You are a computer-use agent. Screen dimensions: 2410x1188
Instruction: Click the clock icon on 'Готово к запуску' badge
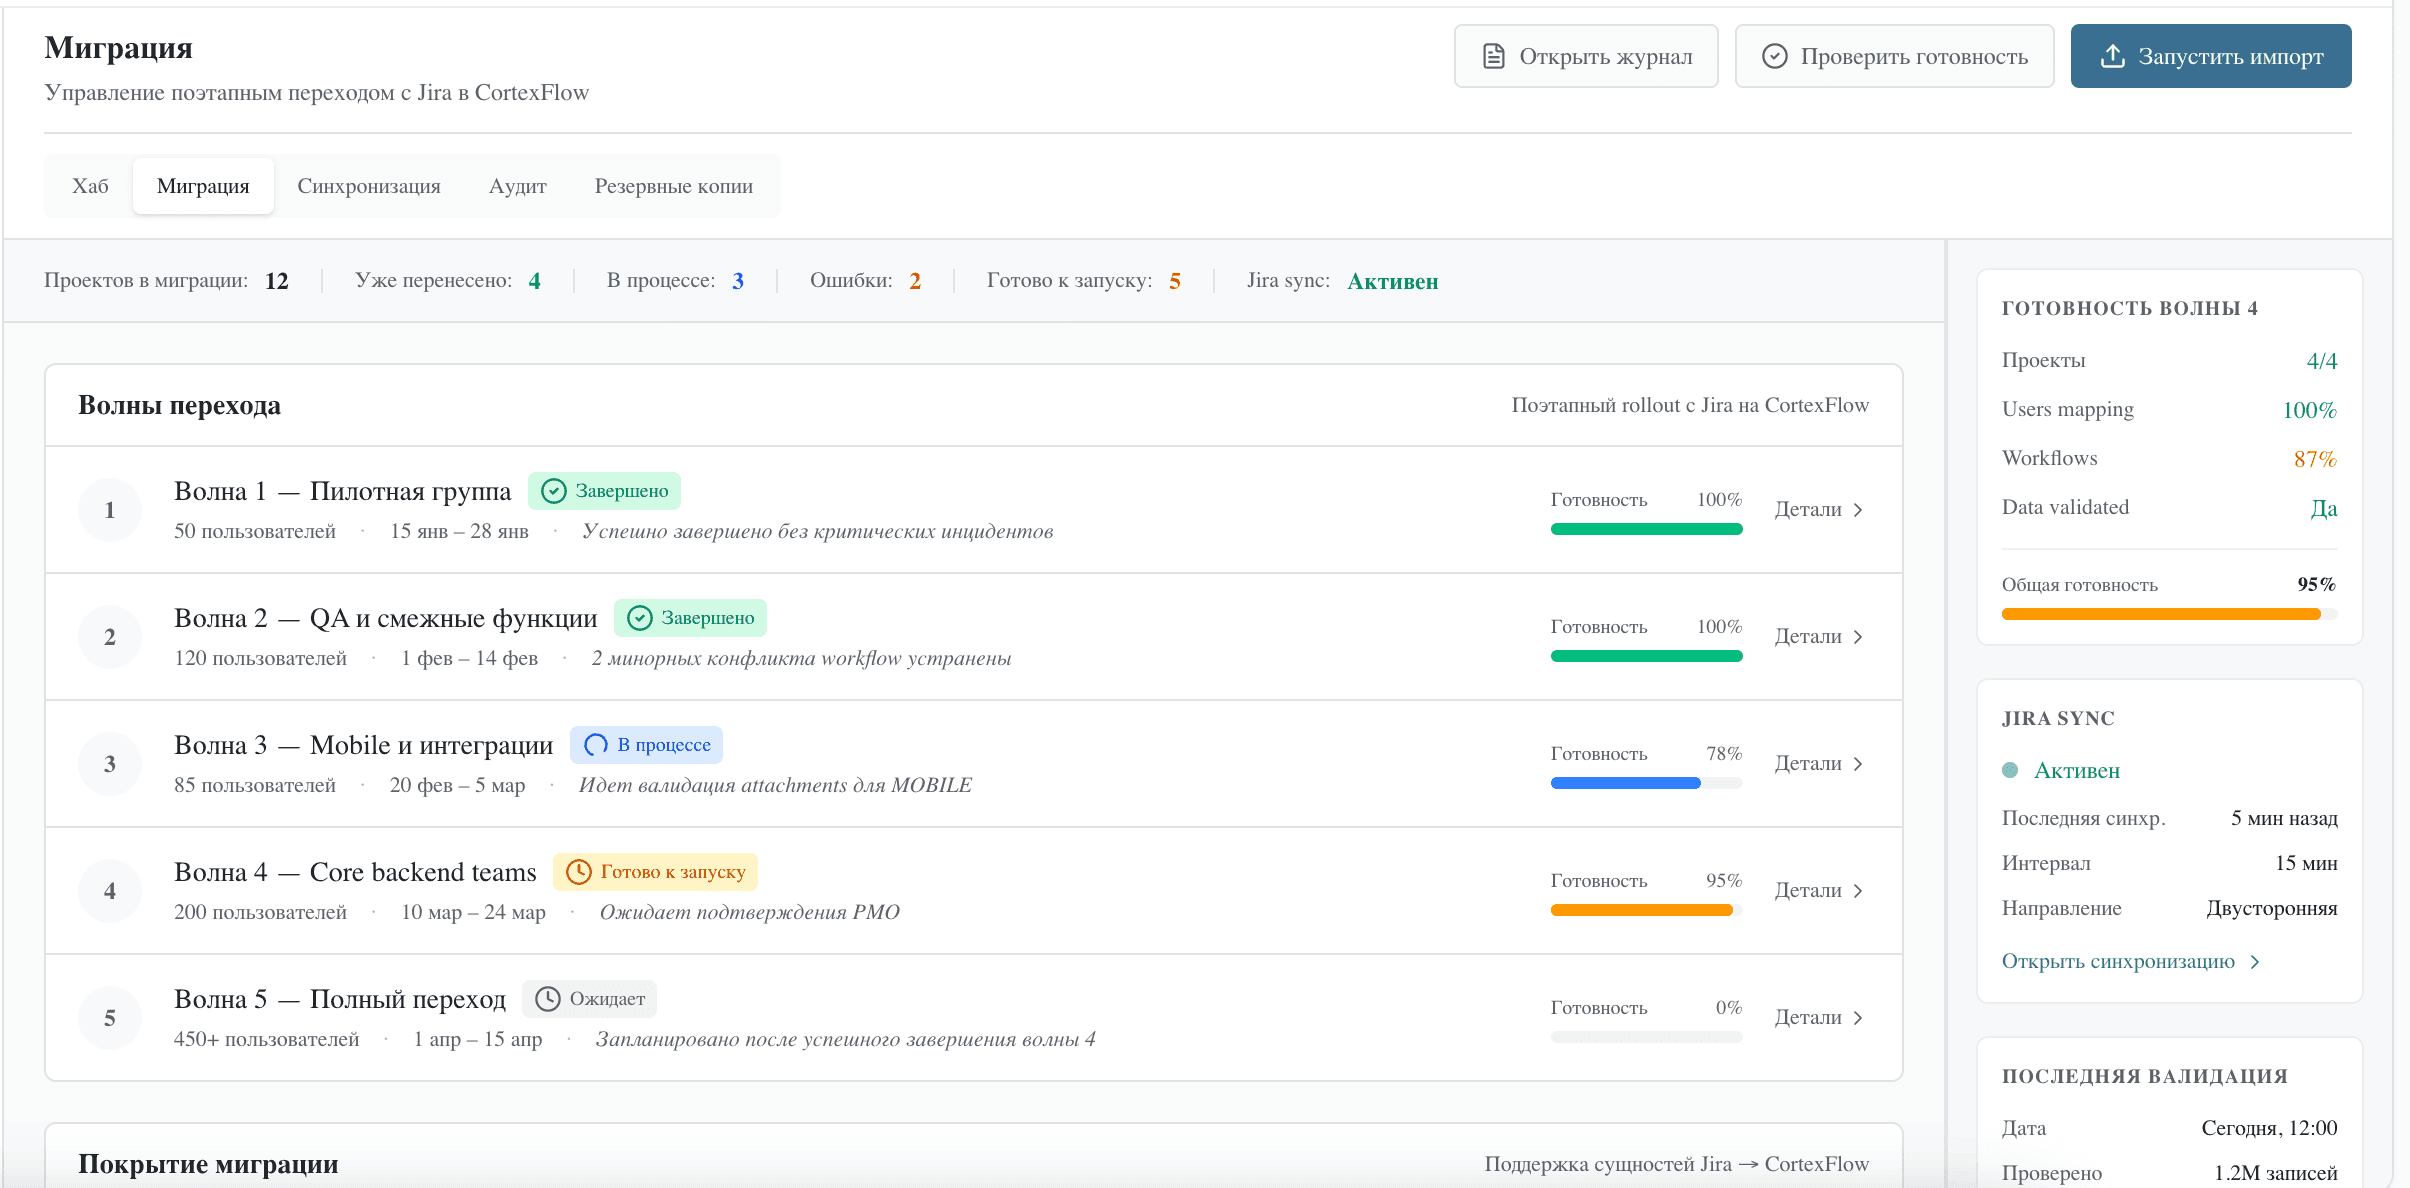point(580,871)
